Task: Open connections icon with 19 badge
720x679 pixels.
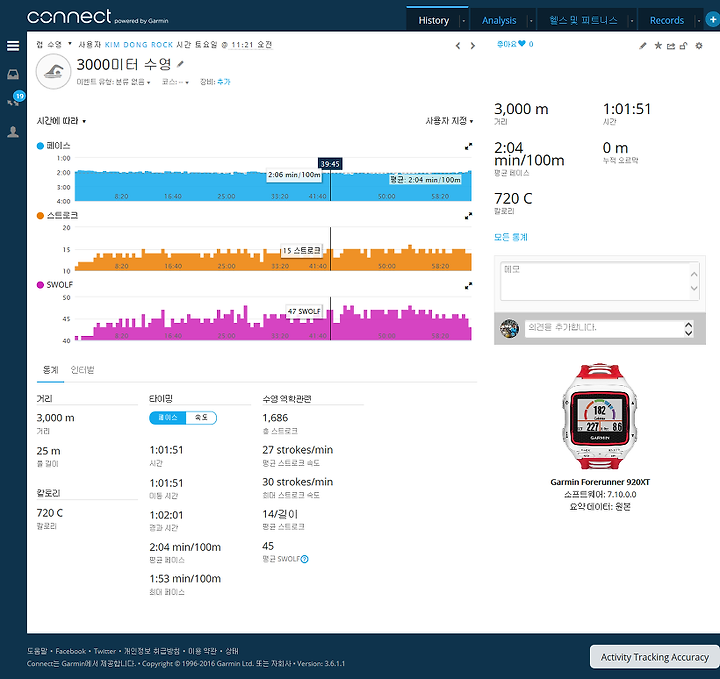Action: click(14, 100)
